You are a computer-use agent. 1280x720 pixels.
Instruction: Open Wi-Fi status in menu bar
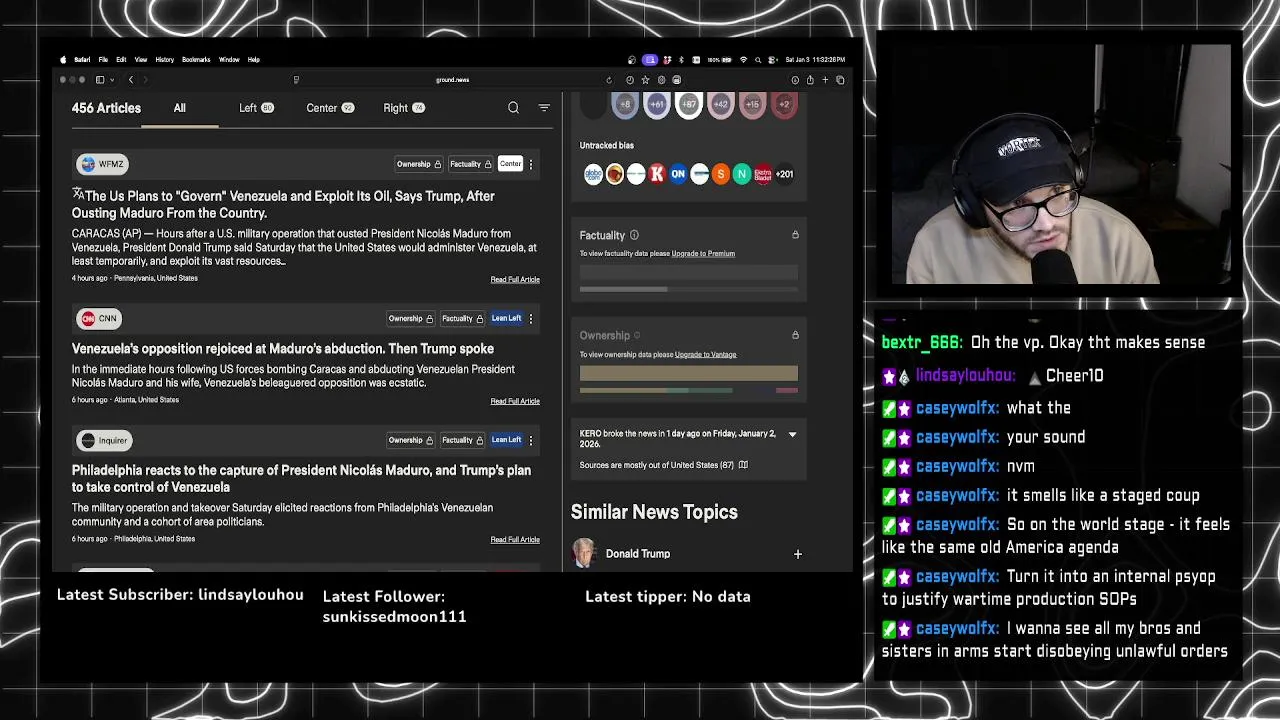(x=743, y=60)
